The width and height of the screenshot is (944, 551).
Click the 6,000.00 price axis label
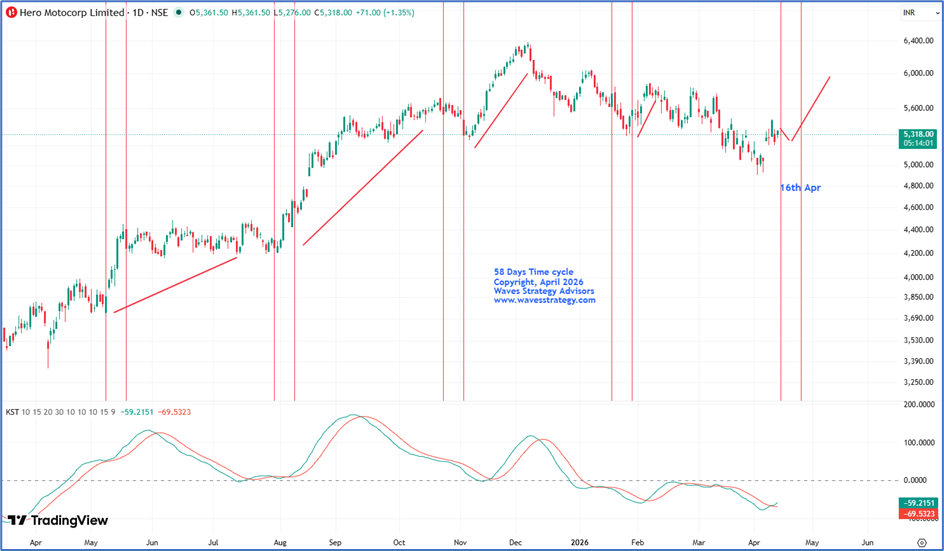[x=917, y=73]
